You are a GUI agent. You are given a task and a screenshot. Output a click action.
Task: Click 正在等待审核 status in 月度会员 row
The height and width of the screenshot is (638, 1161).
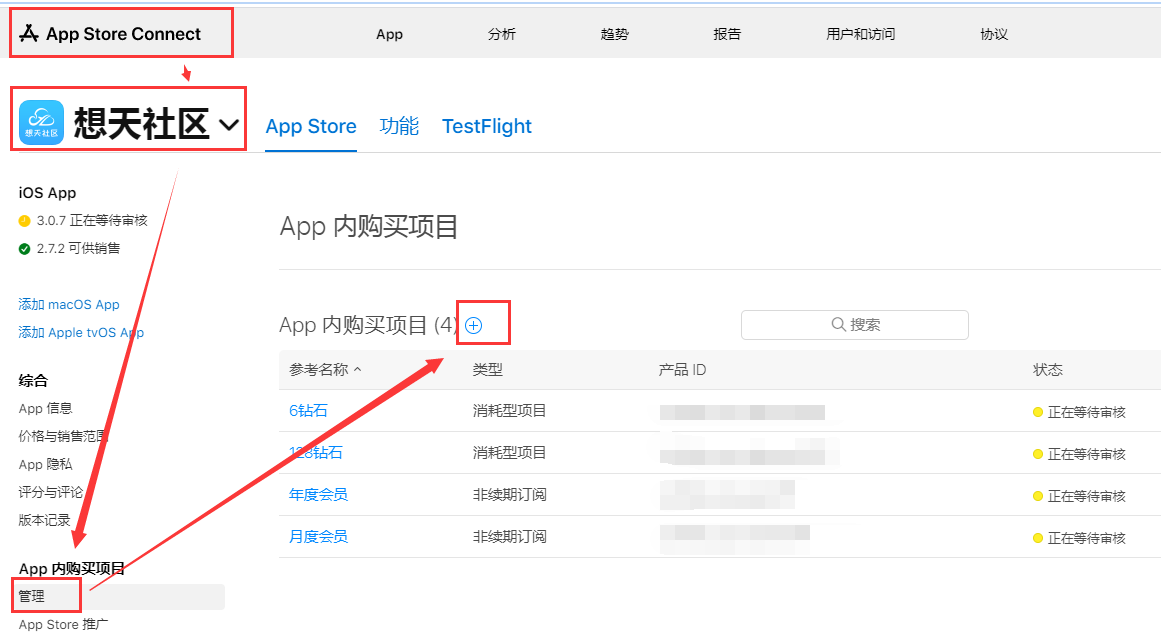coord(1086,538)
